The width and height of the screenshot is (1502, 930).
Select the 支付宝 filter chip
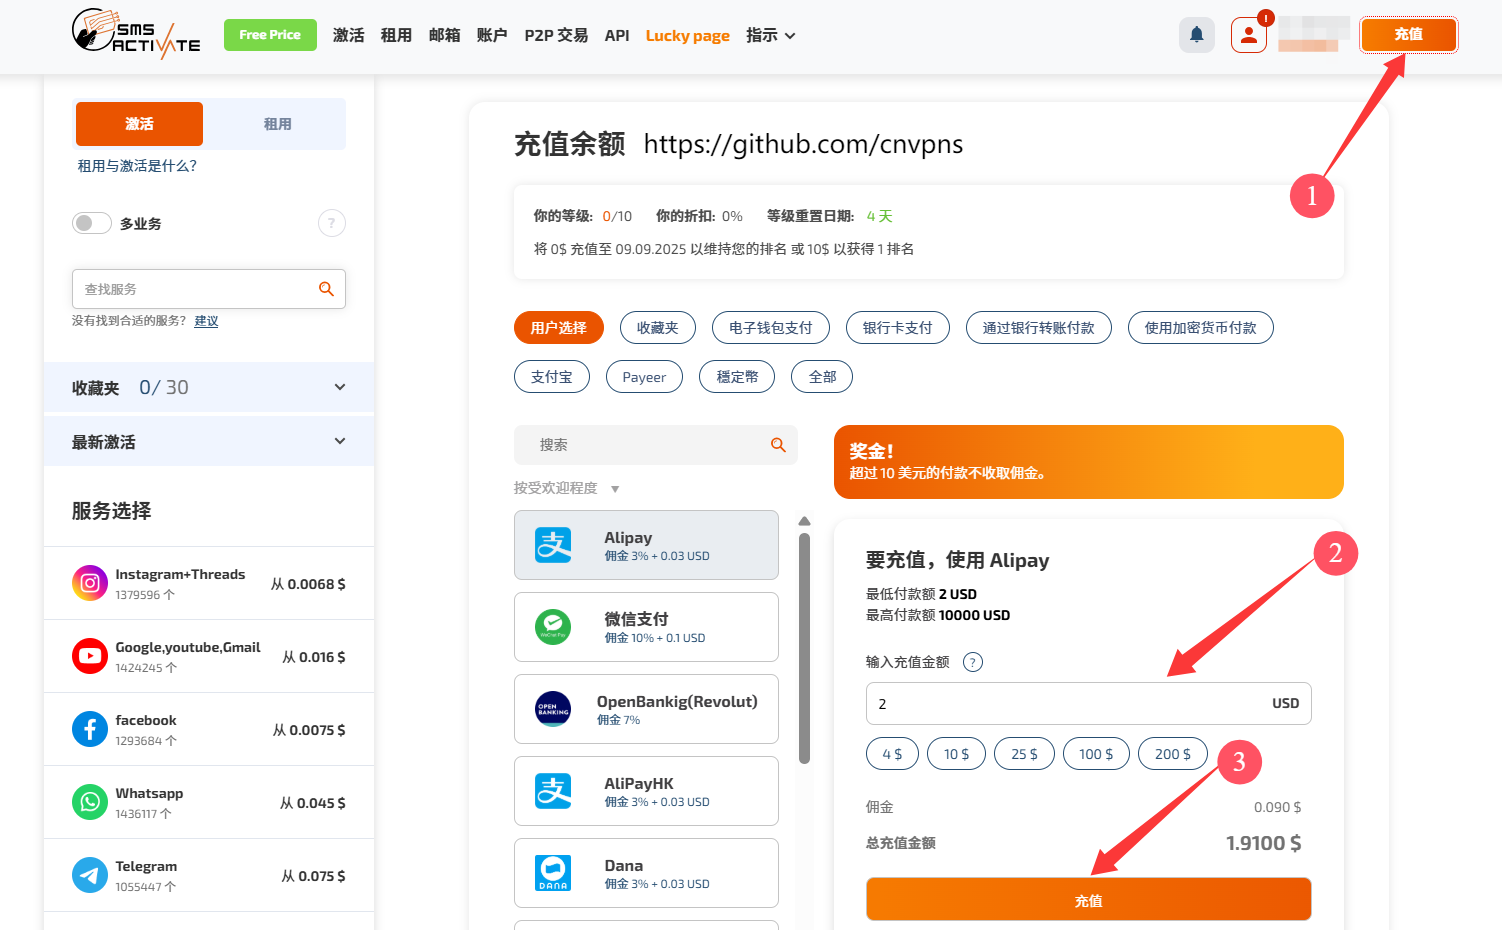click(552, 376)
